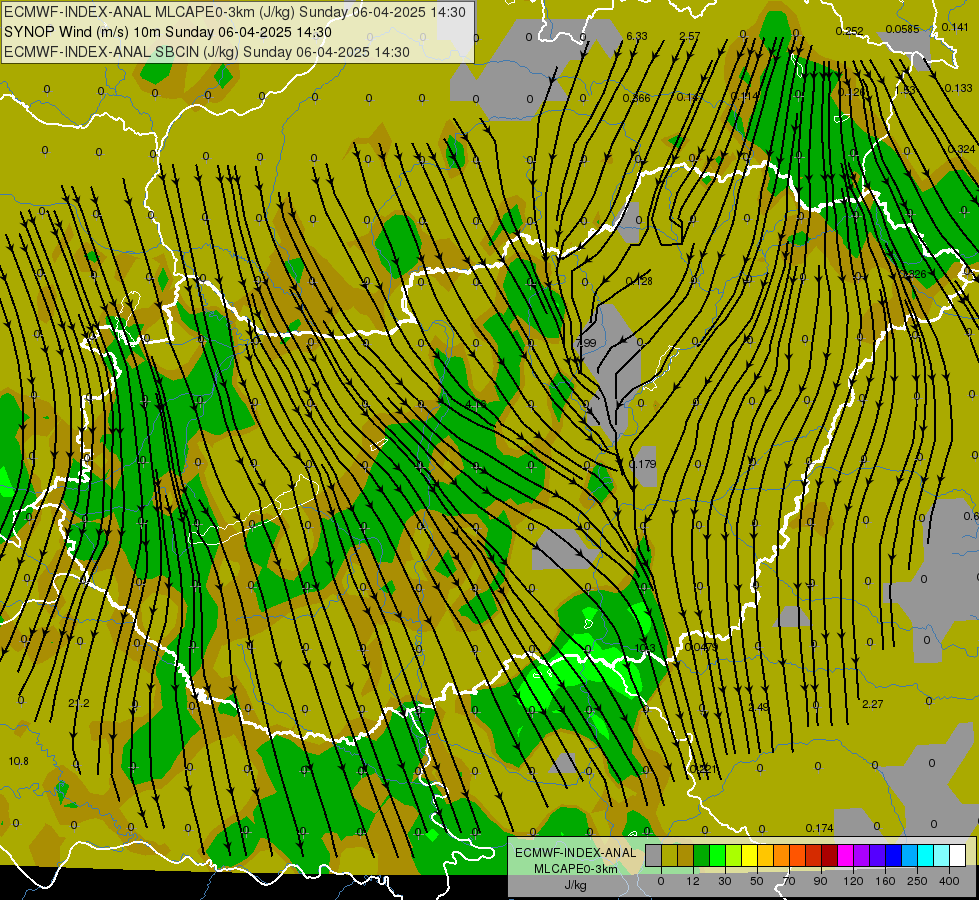Click the 0.179 value on the map
Screen dimensions: 979x900
coord(642,464)
